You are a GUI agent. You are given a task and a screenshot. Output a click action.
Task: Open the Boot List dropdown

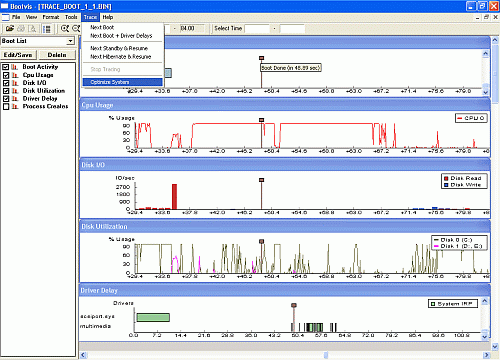click(70, 41)
